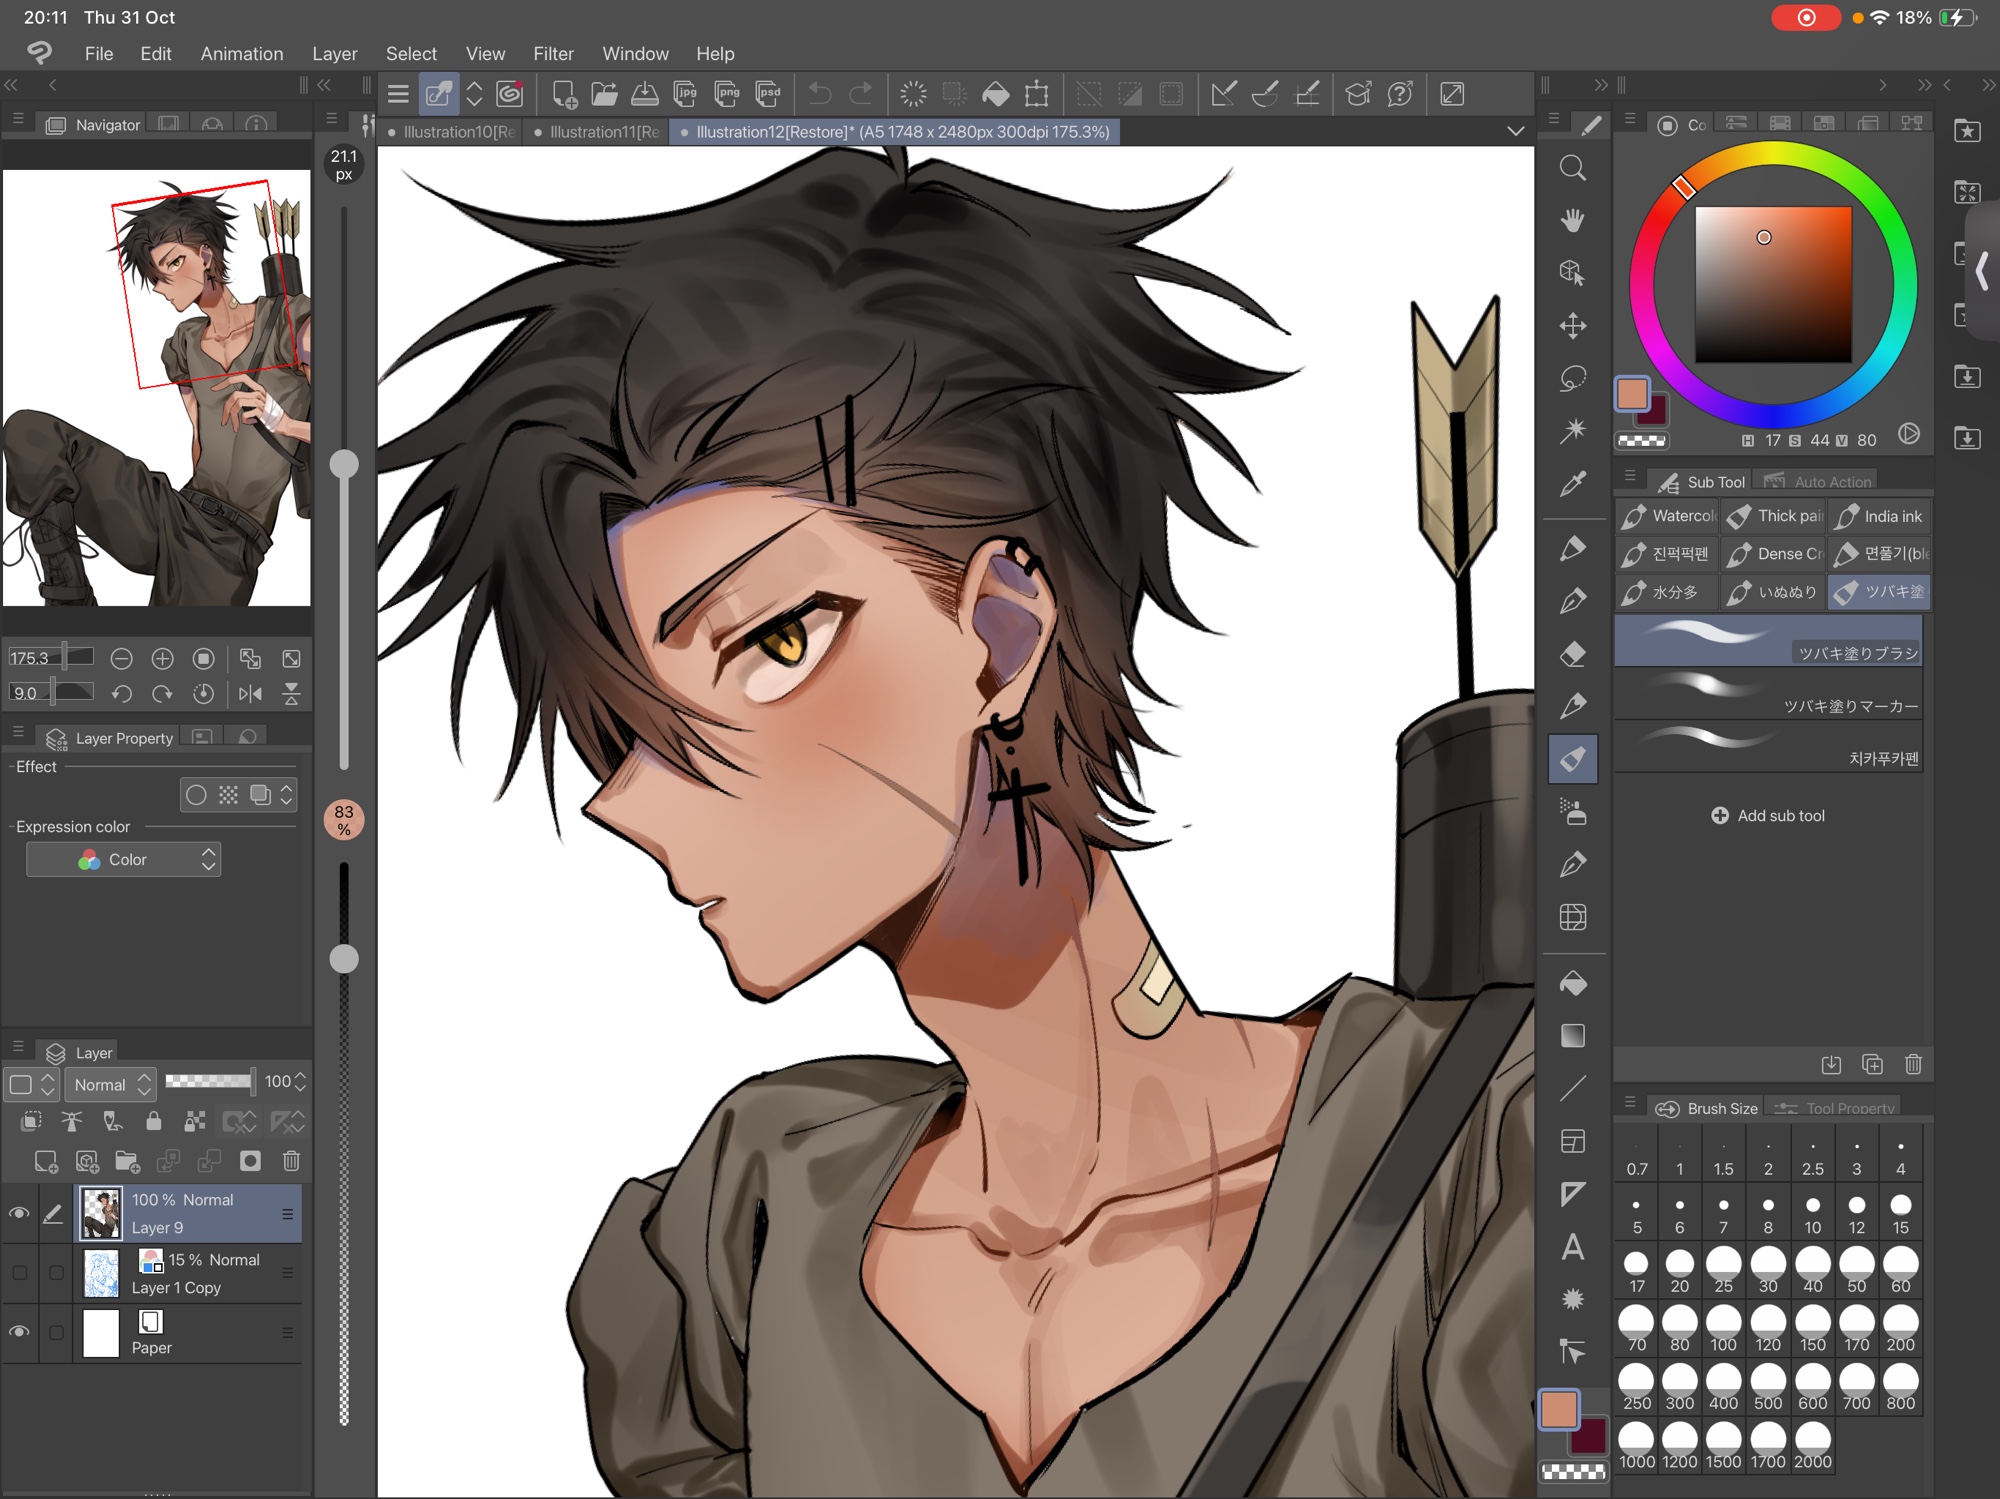This screenshot has height=1499, width=2000.
Task: Select the Hand move tool
Action: pyautogui.click(x=1572, y=220)
